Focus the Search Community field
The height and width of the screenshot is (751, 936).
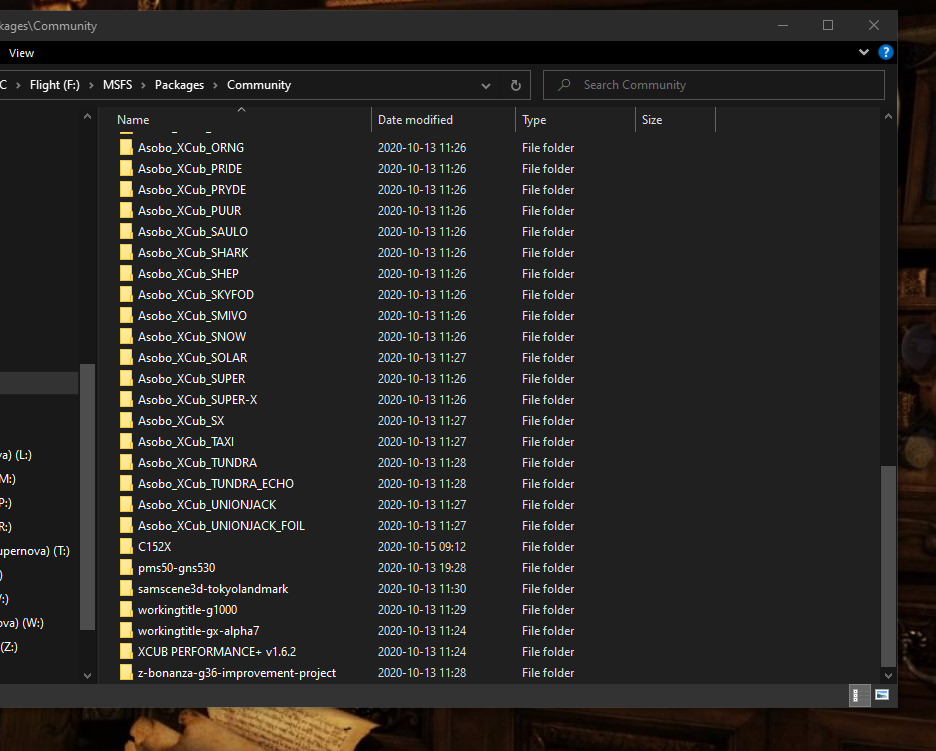click(713, 85)
